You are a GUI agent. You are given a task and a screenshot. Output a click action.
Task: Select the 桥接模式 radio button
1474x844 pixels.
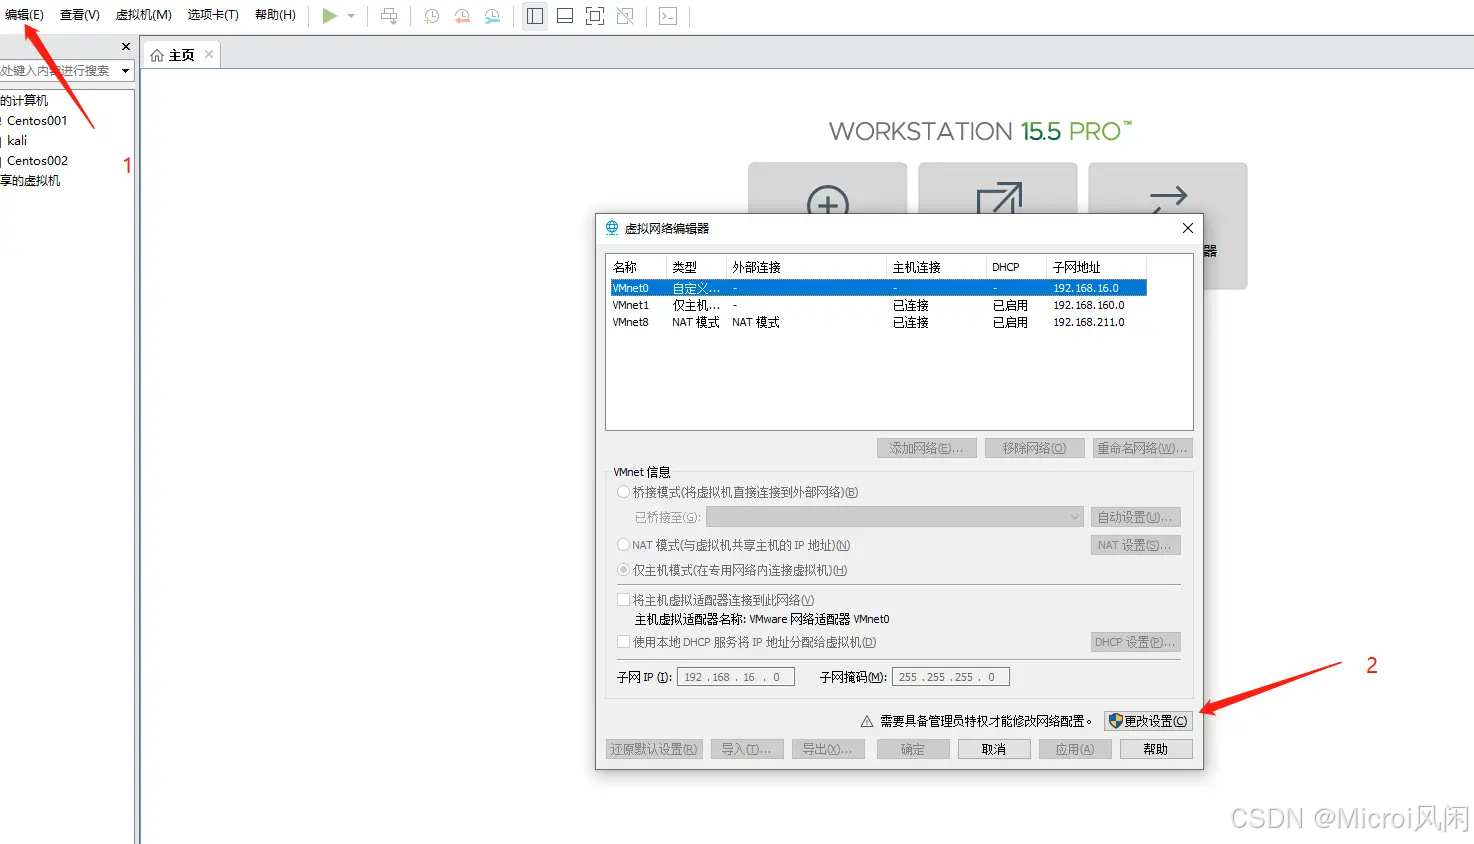coord(624,492)
